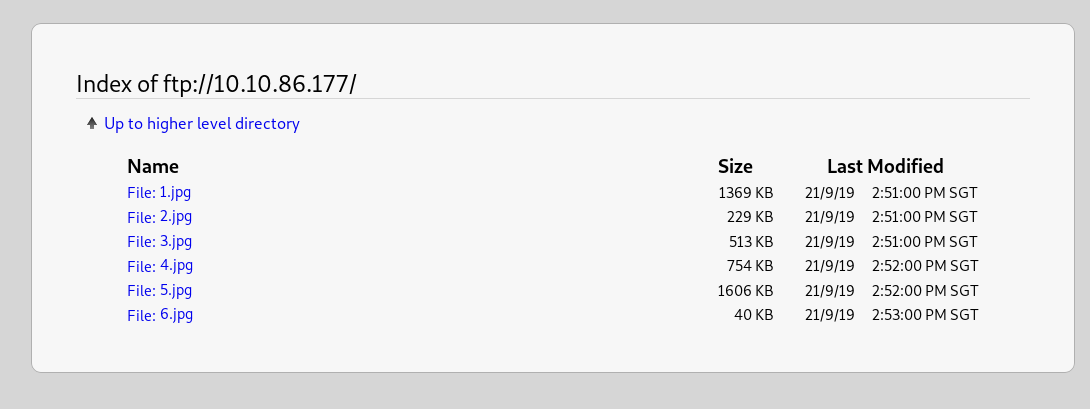
Task: Click the 229 KB size value
Action: point(750,217)
